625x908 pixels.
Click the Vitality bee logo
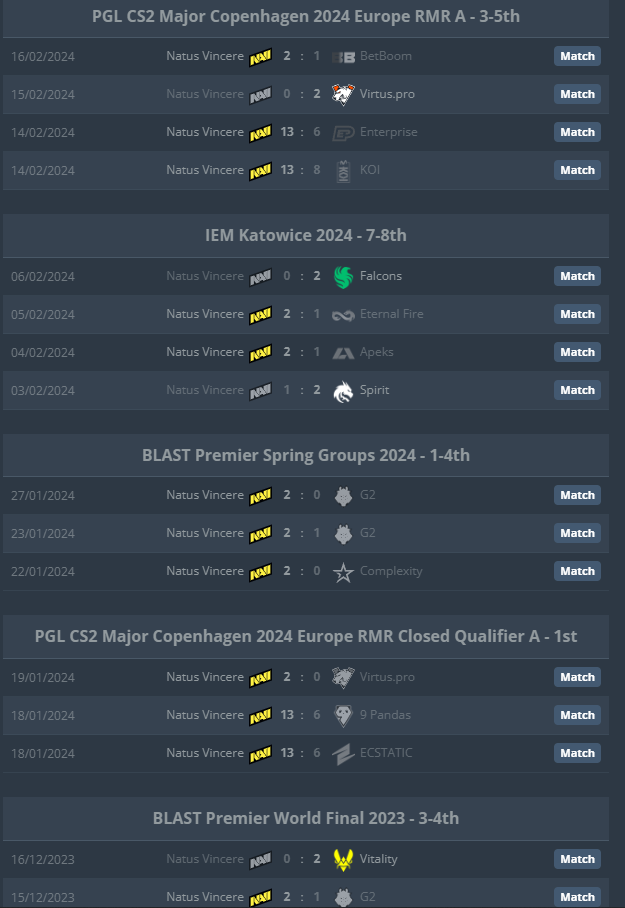click(343, 859)
